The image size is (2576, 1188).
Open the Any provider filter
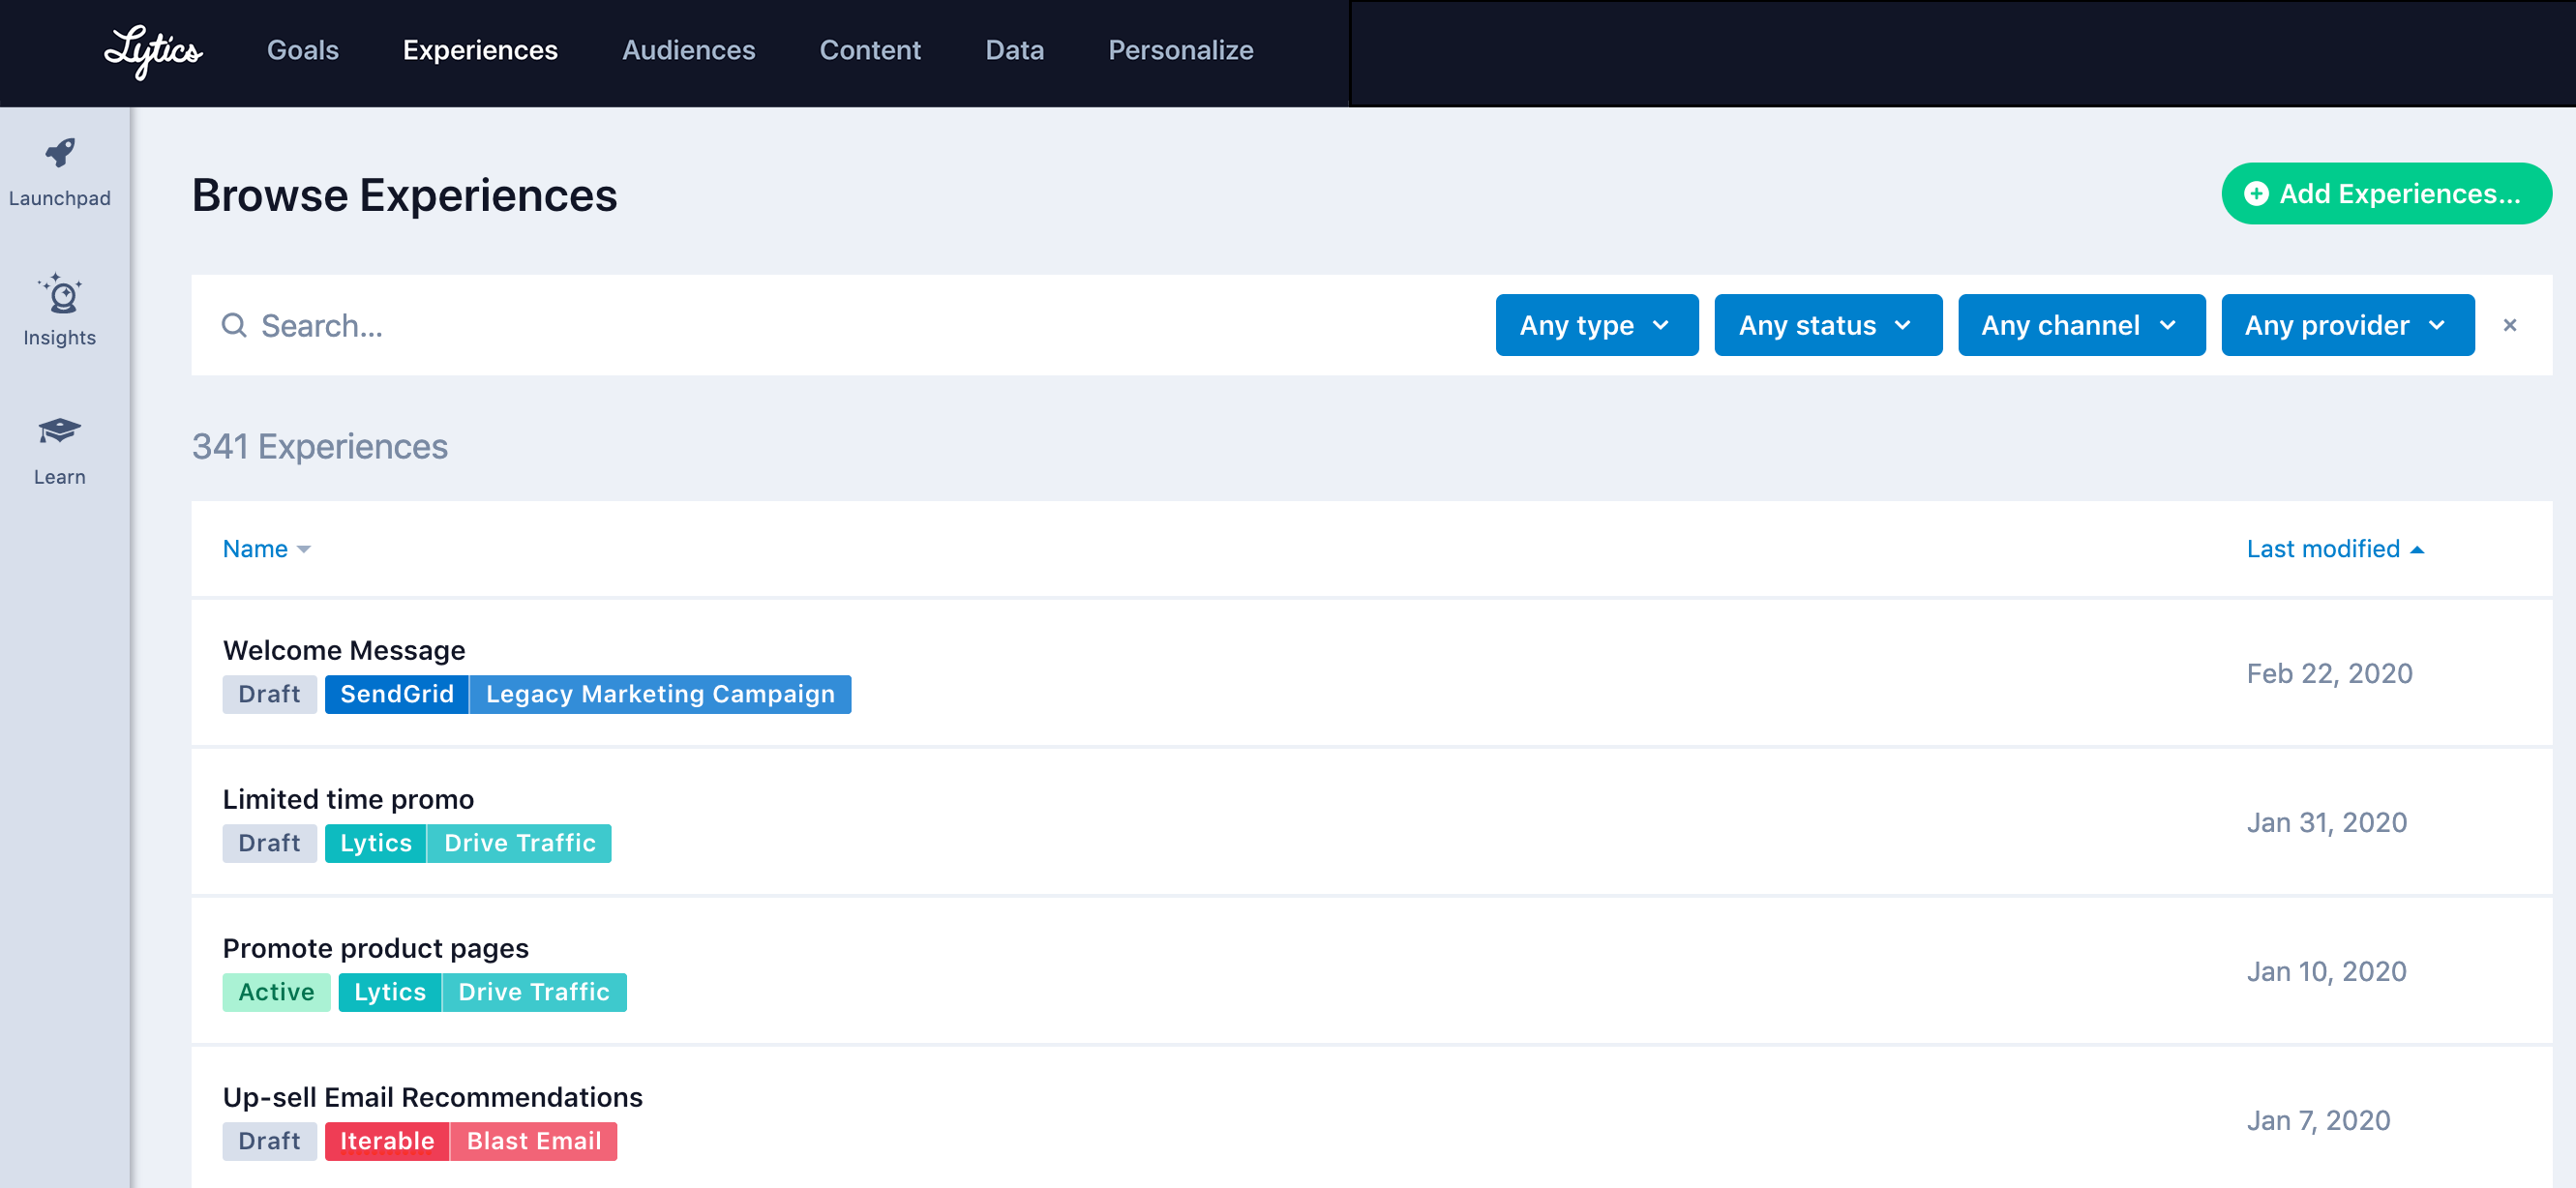coord(2346,325)
